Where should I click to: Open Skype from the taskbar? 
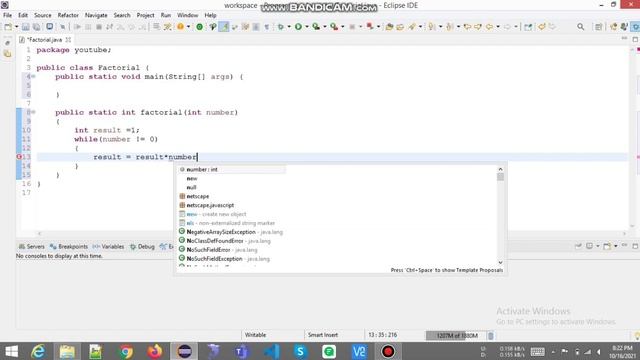(300, 351)
